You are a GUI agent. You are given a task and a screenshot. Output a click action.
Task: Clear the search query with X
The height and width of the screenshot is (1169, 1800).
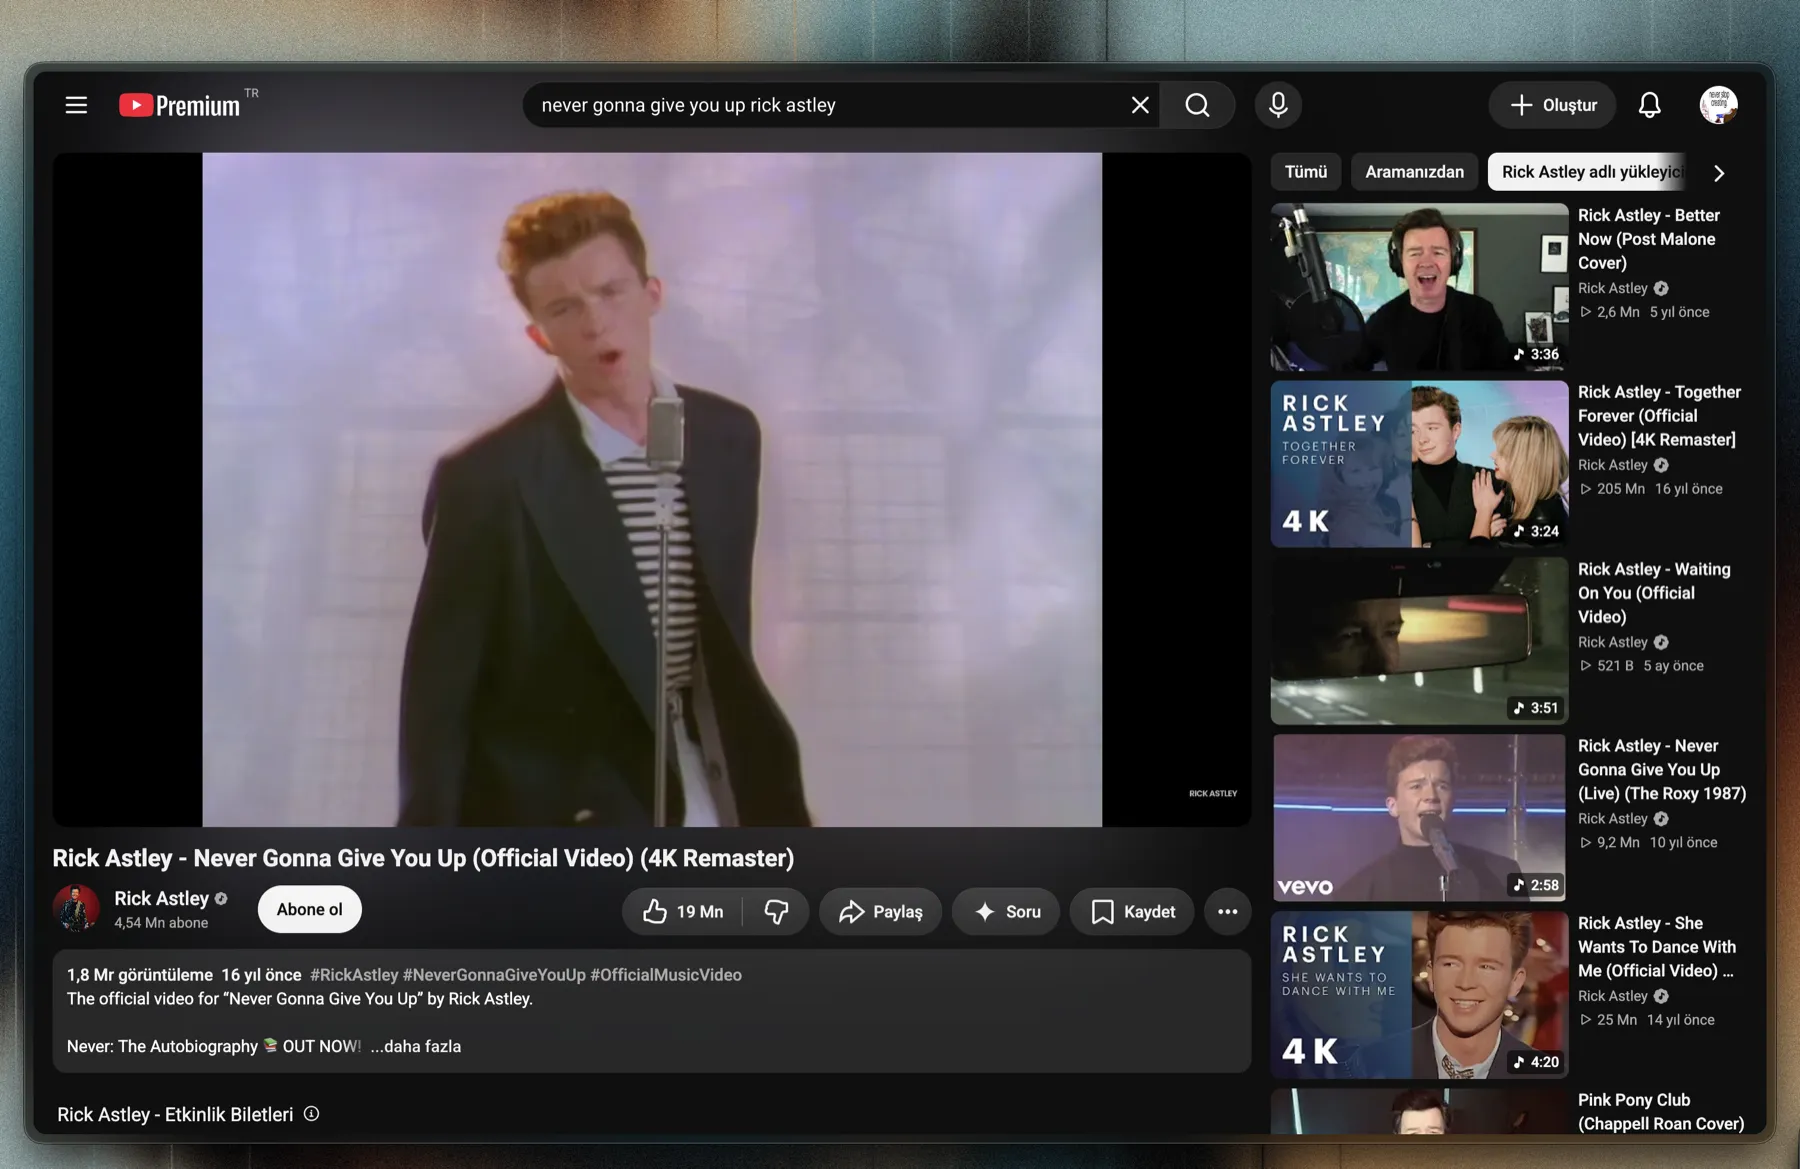tap(1139, 105)
